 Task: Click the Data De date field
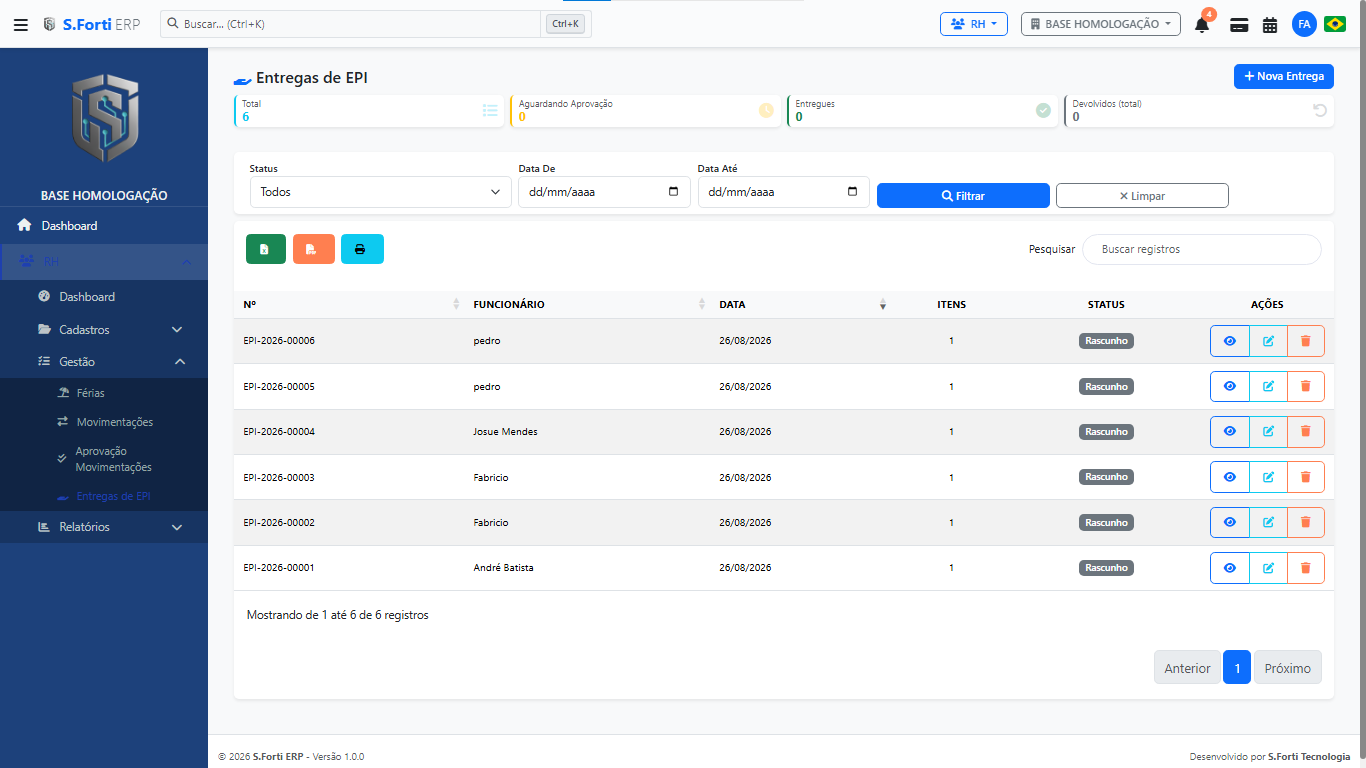point(604,192)
